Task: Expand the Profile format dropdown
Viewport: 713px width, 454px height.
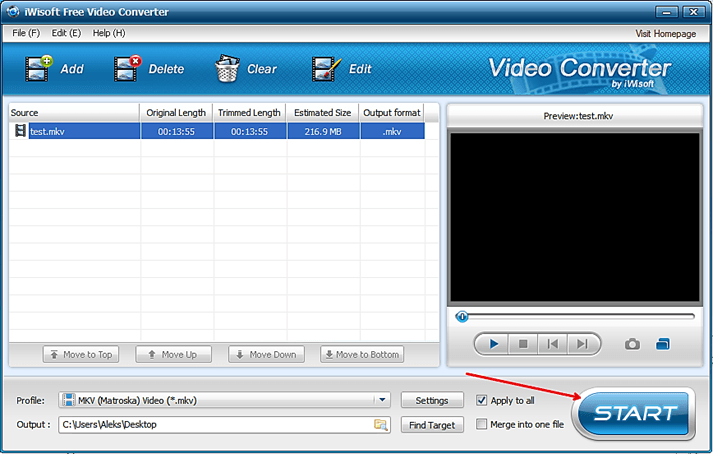Action: tap(382, 400)
